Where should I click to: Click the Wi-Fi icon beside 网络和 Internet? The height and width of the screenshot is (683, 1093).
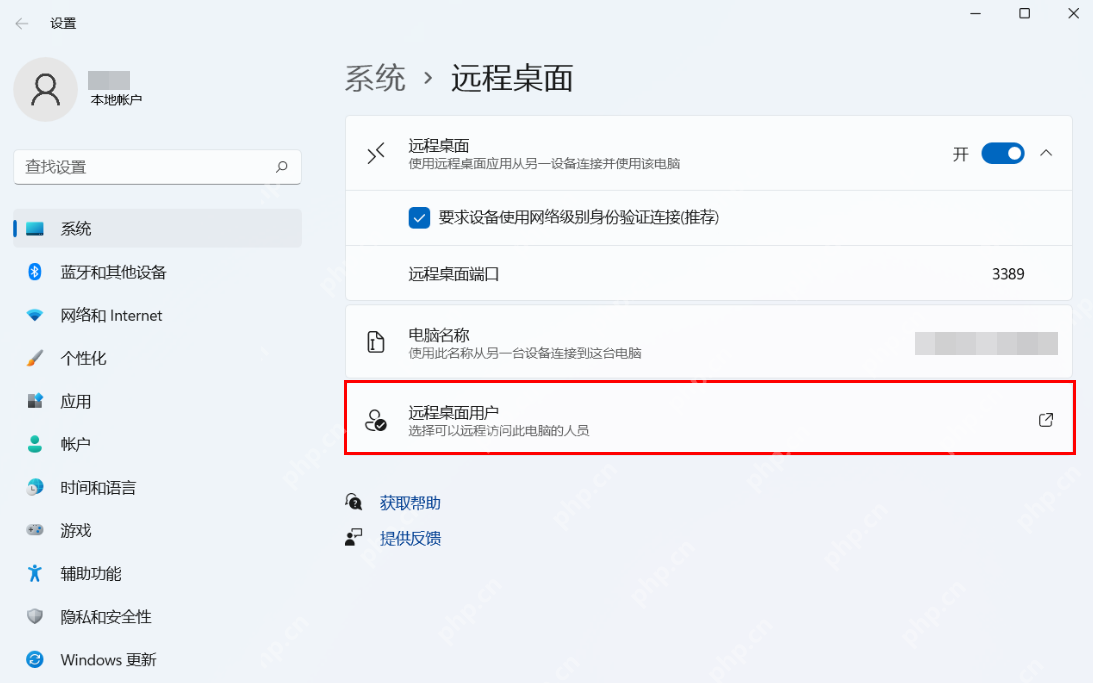(35, 315)
